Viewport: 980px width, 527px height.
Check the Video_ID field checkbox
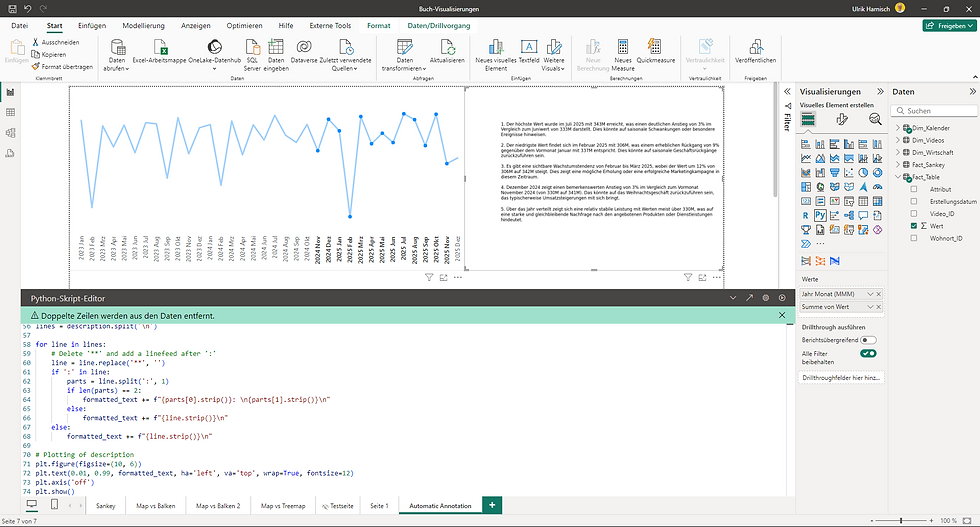[914, 214]
